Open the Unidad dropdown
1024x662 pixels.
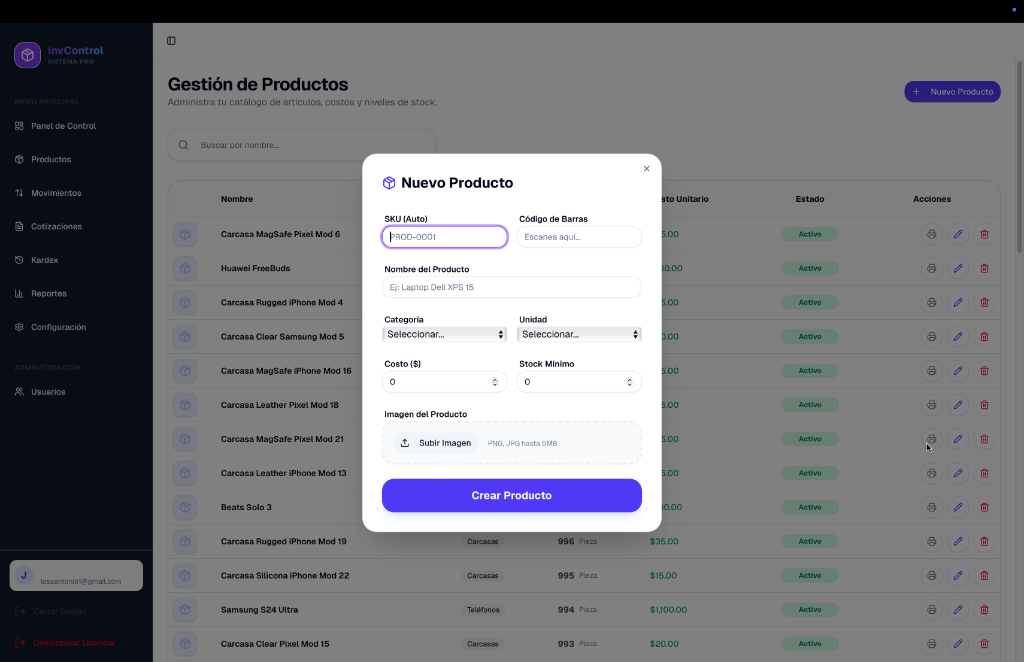click(x=579, y=334)
